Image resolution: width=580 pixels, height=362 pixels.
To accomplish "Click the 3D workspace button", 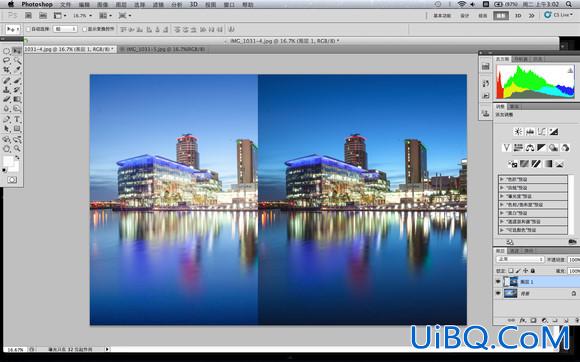I will (518, 16).
